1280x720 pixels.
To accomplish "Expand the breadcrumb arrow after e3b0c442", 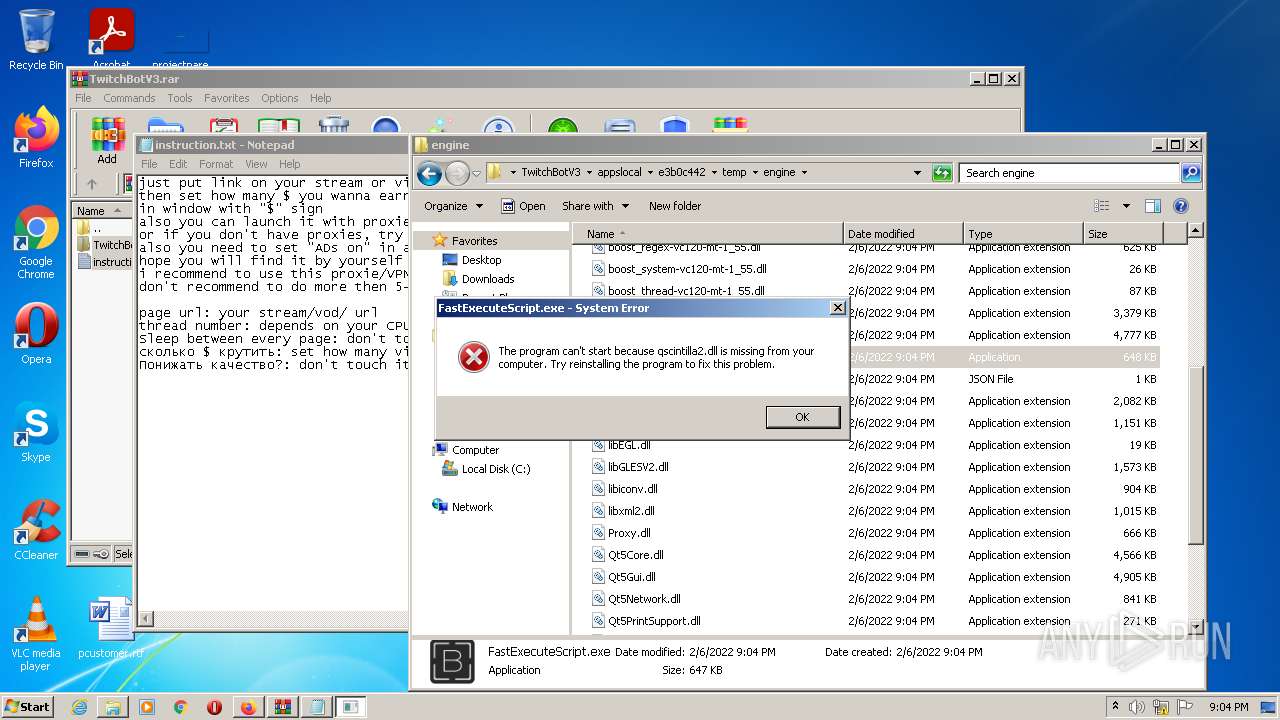I will coord(714,172).
